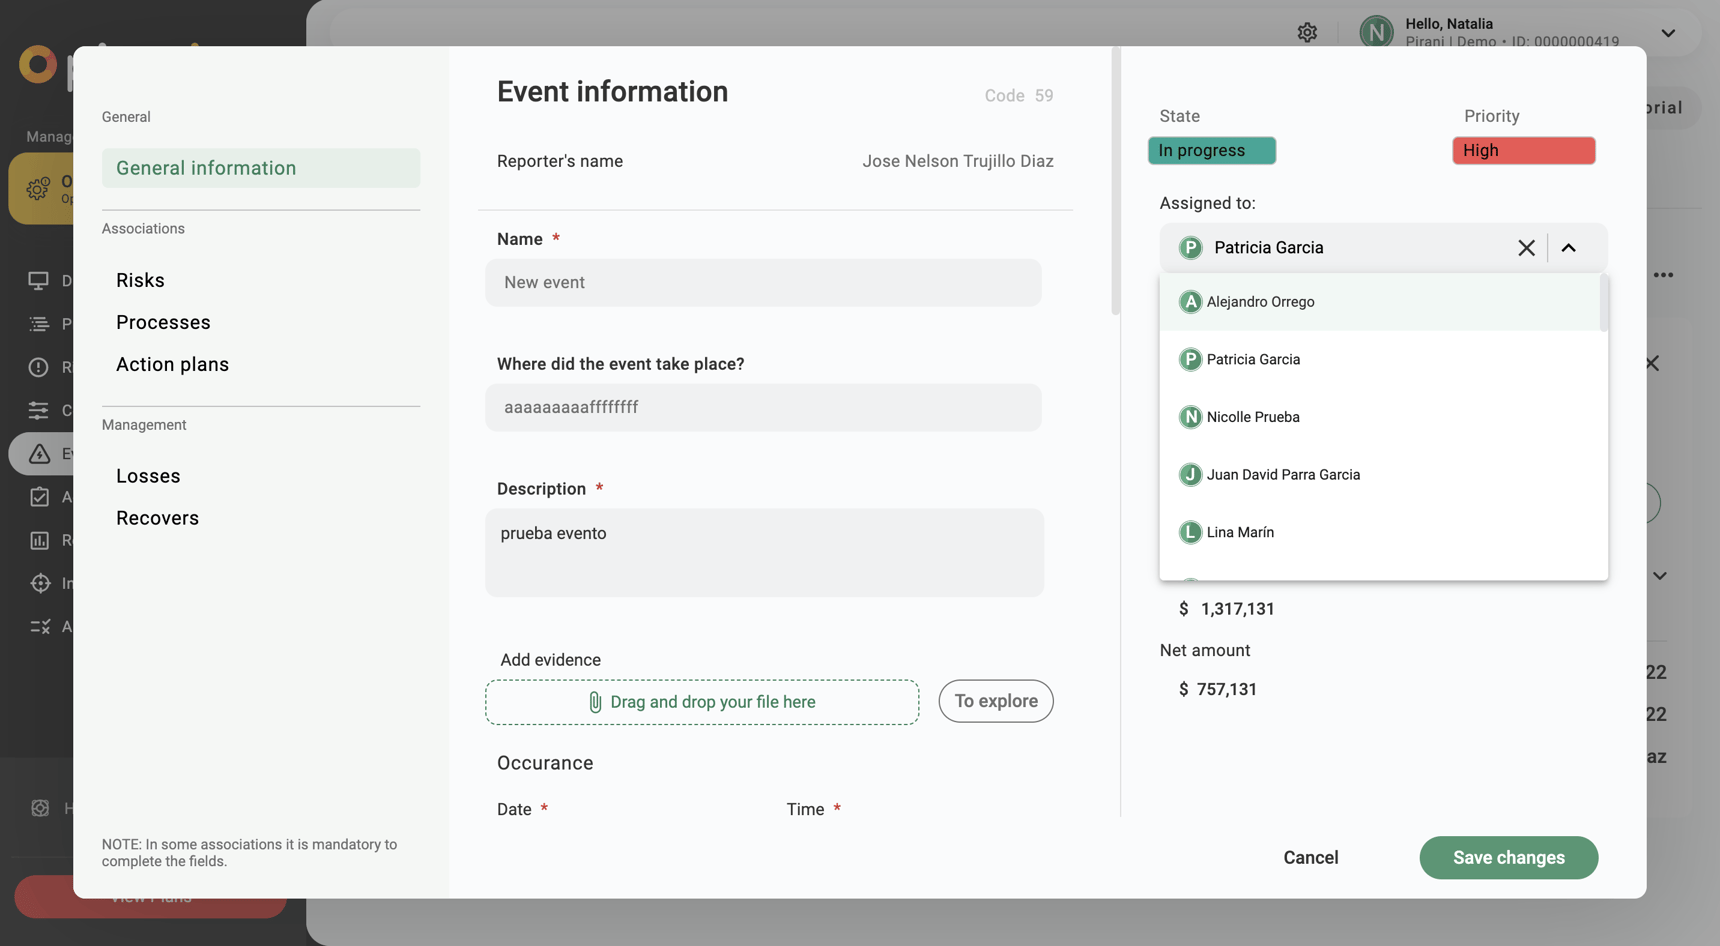Click the Risks exclamation icon in the sidebar
Viewport: 1720px width, 946px height.
(40, 366)
